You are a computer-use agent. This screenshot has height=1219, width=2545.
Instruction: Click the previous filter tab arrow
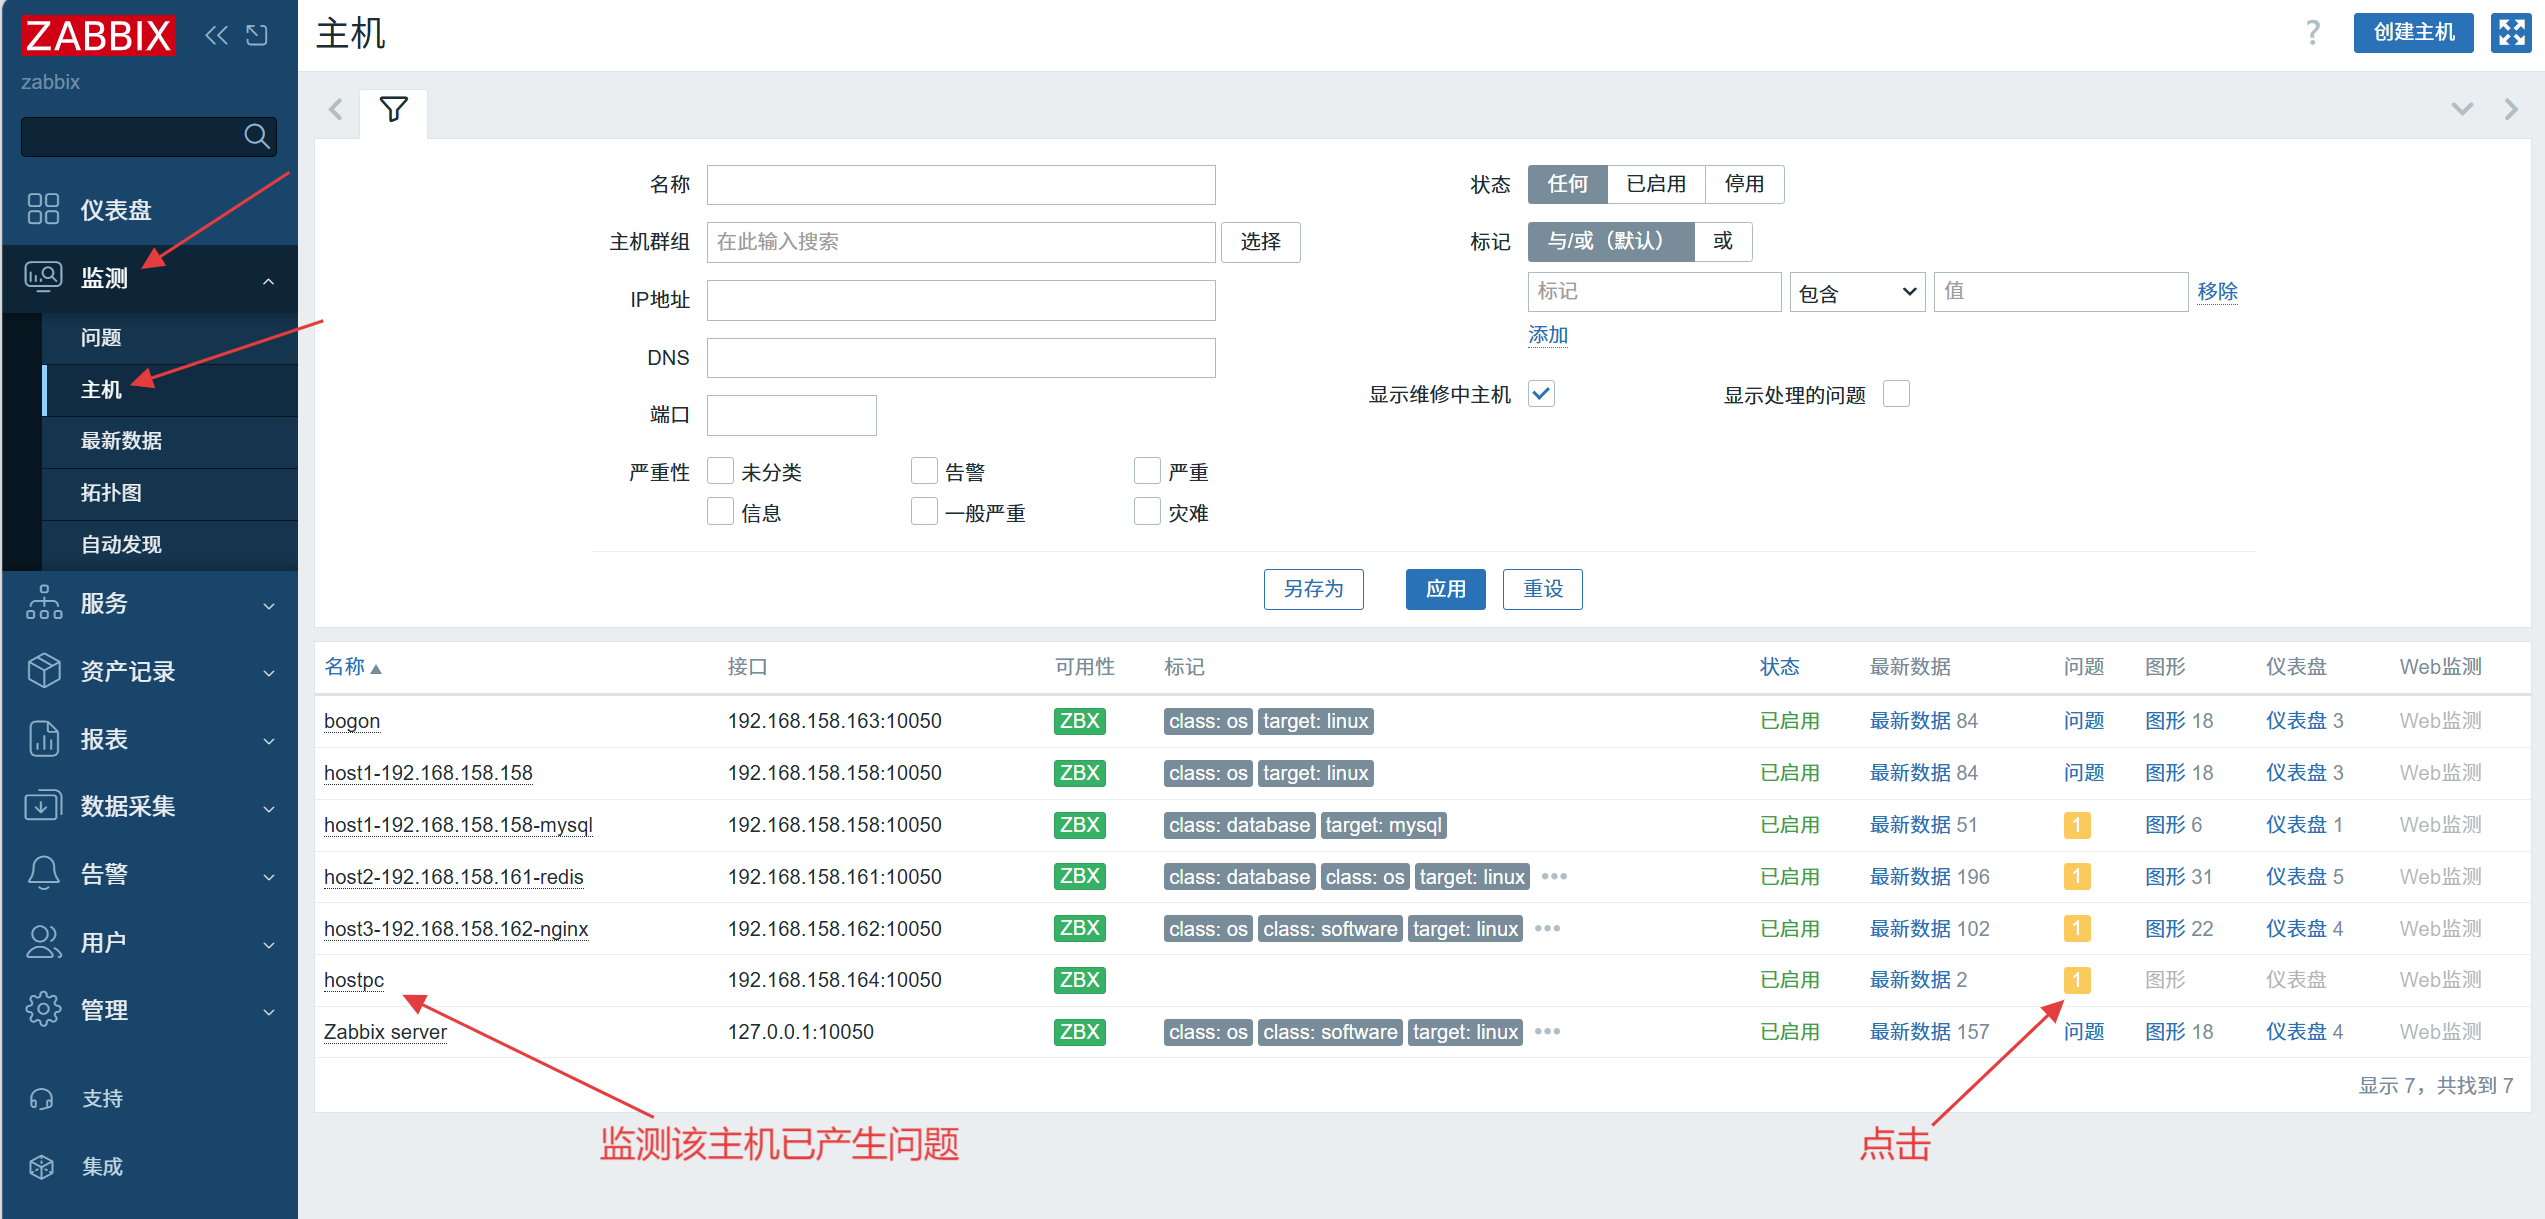[337, 109]
